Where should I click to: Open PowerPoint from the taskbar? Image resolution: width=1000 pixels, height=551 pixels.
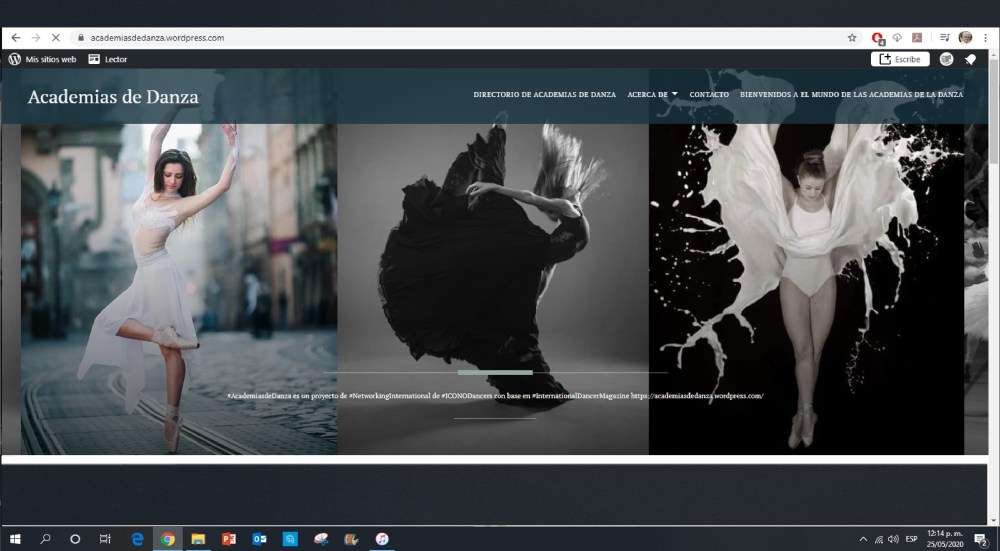228,539
